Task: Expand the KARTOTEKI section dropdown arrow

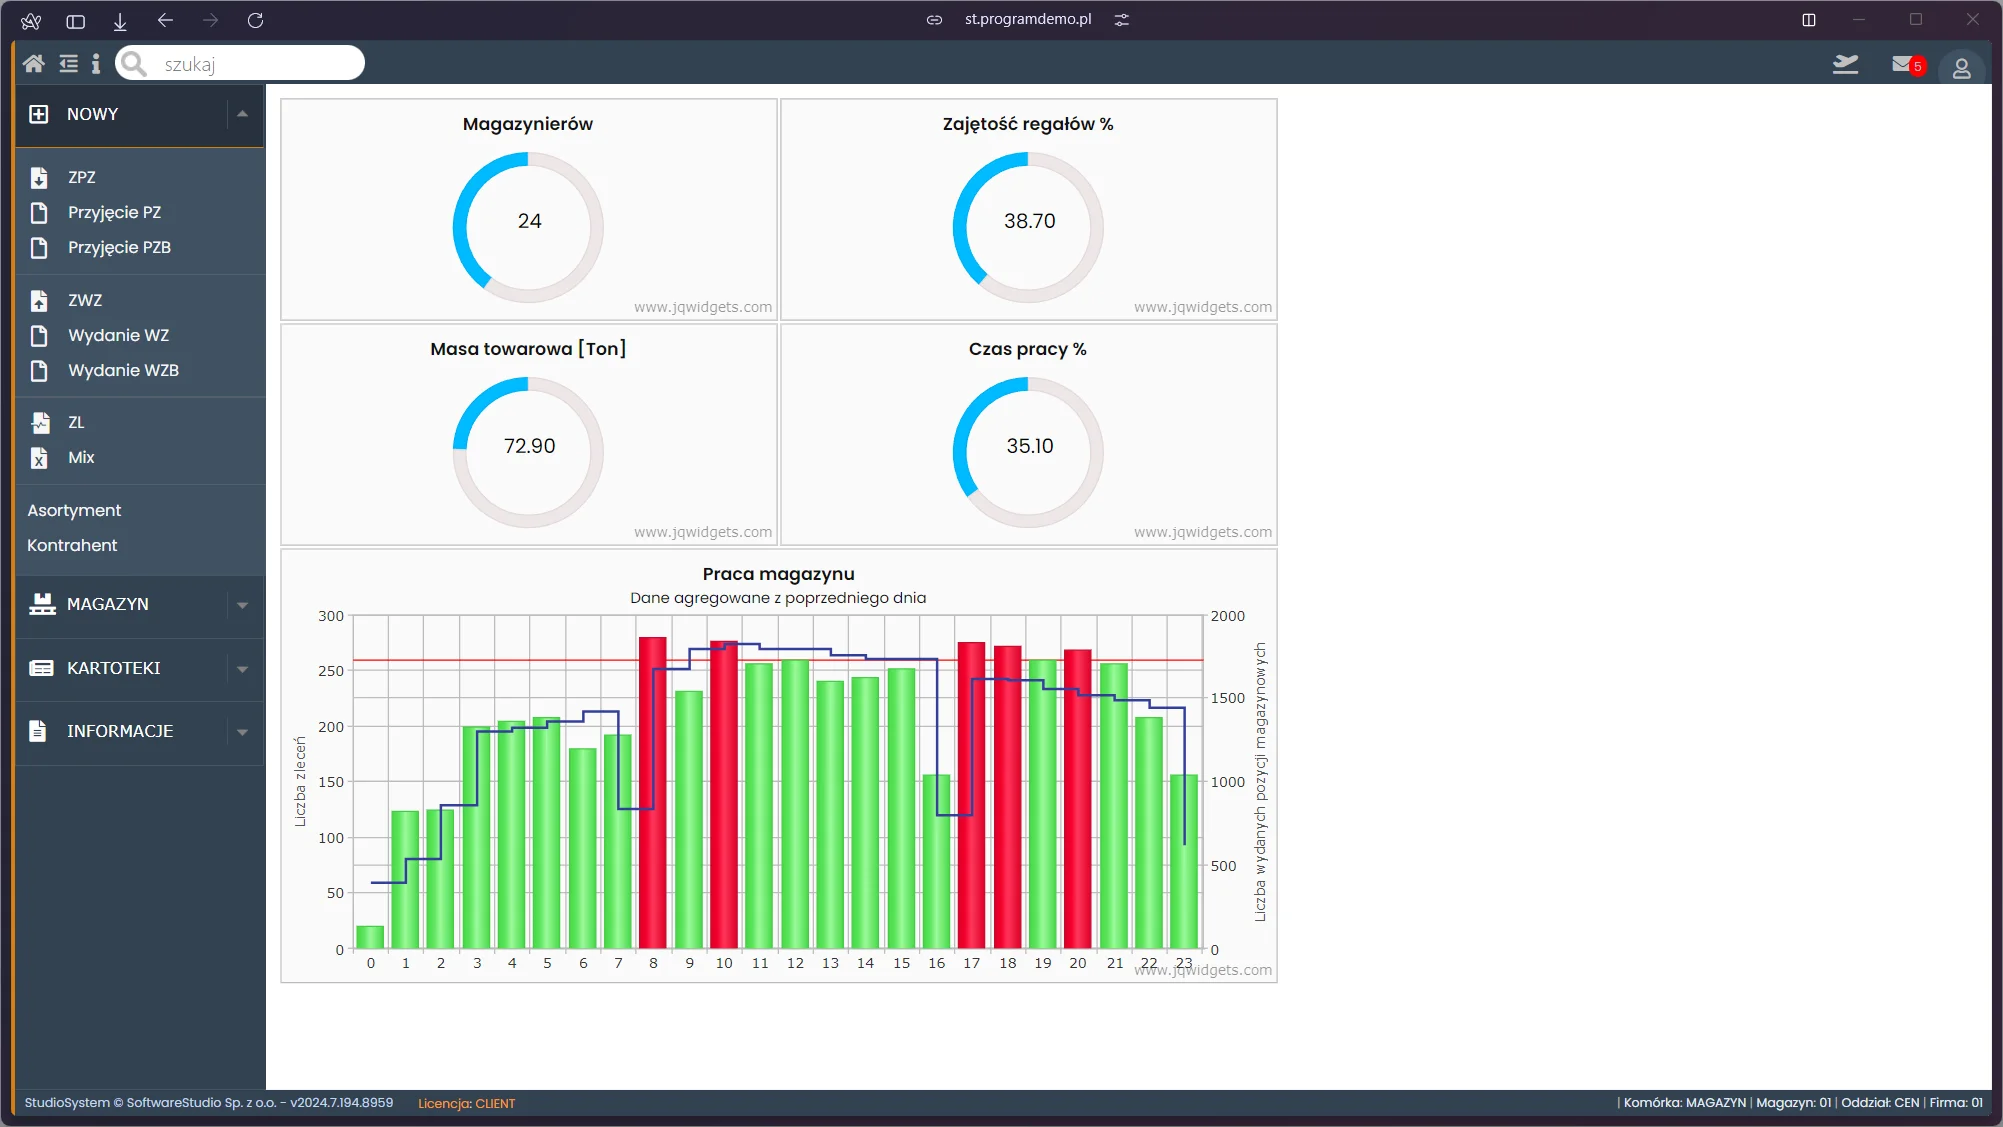Action: 242,669
